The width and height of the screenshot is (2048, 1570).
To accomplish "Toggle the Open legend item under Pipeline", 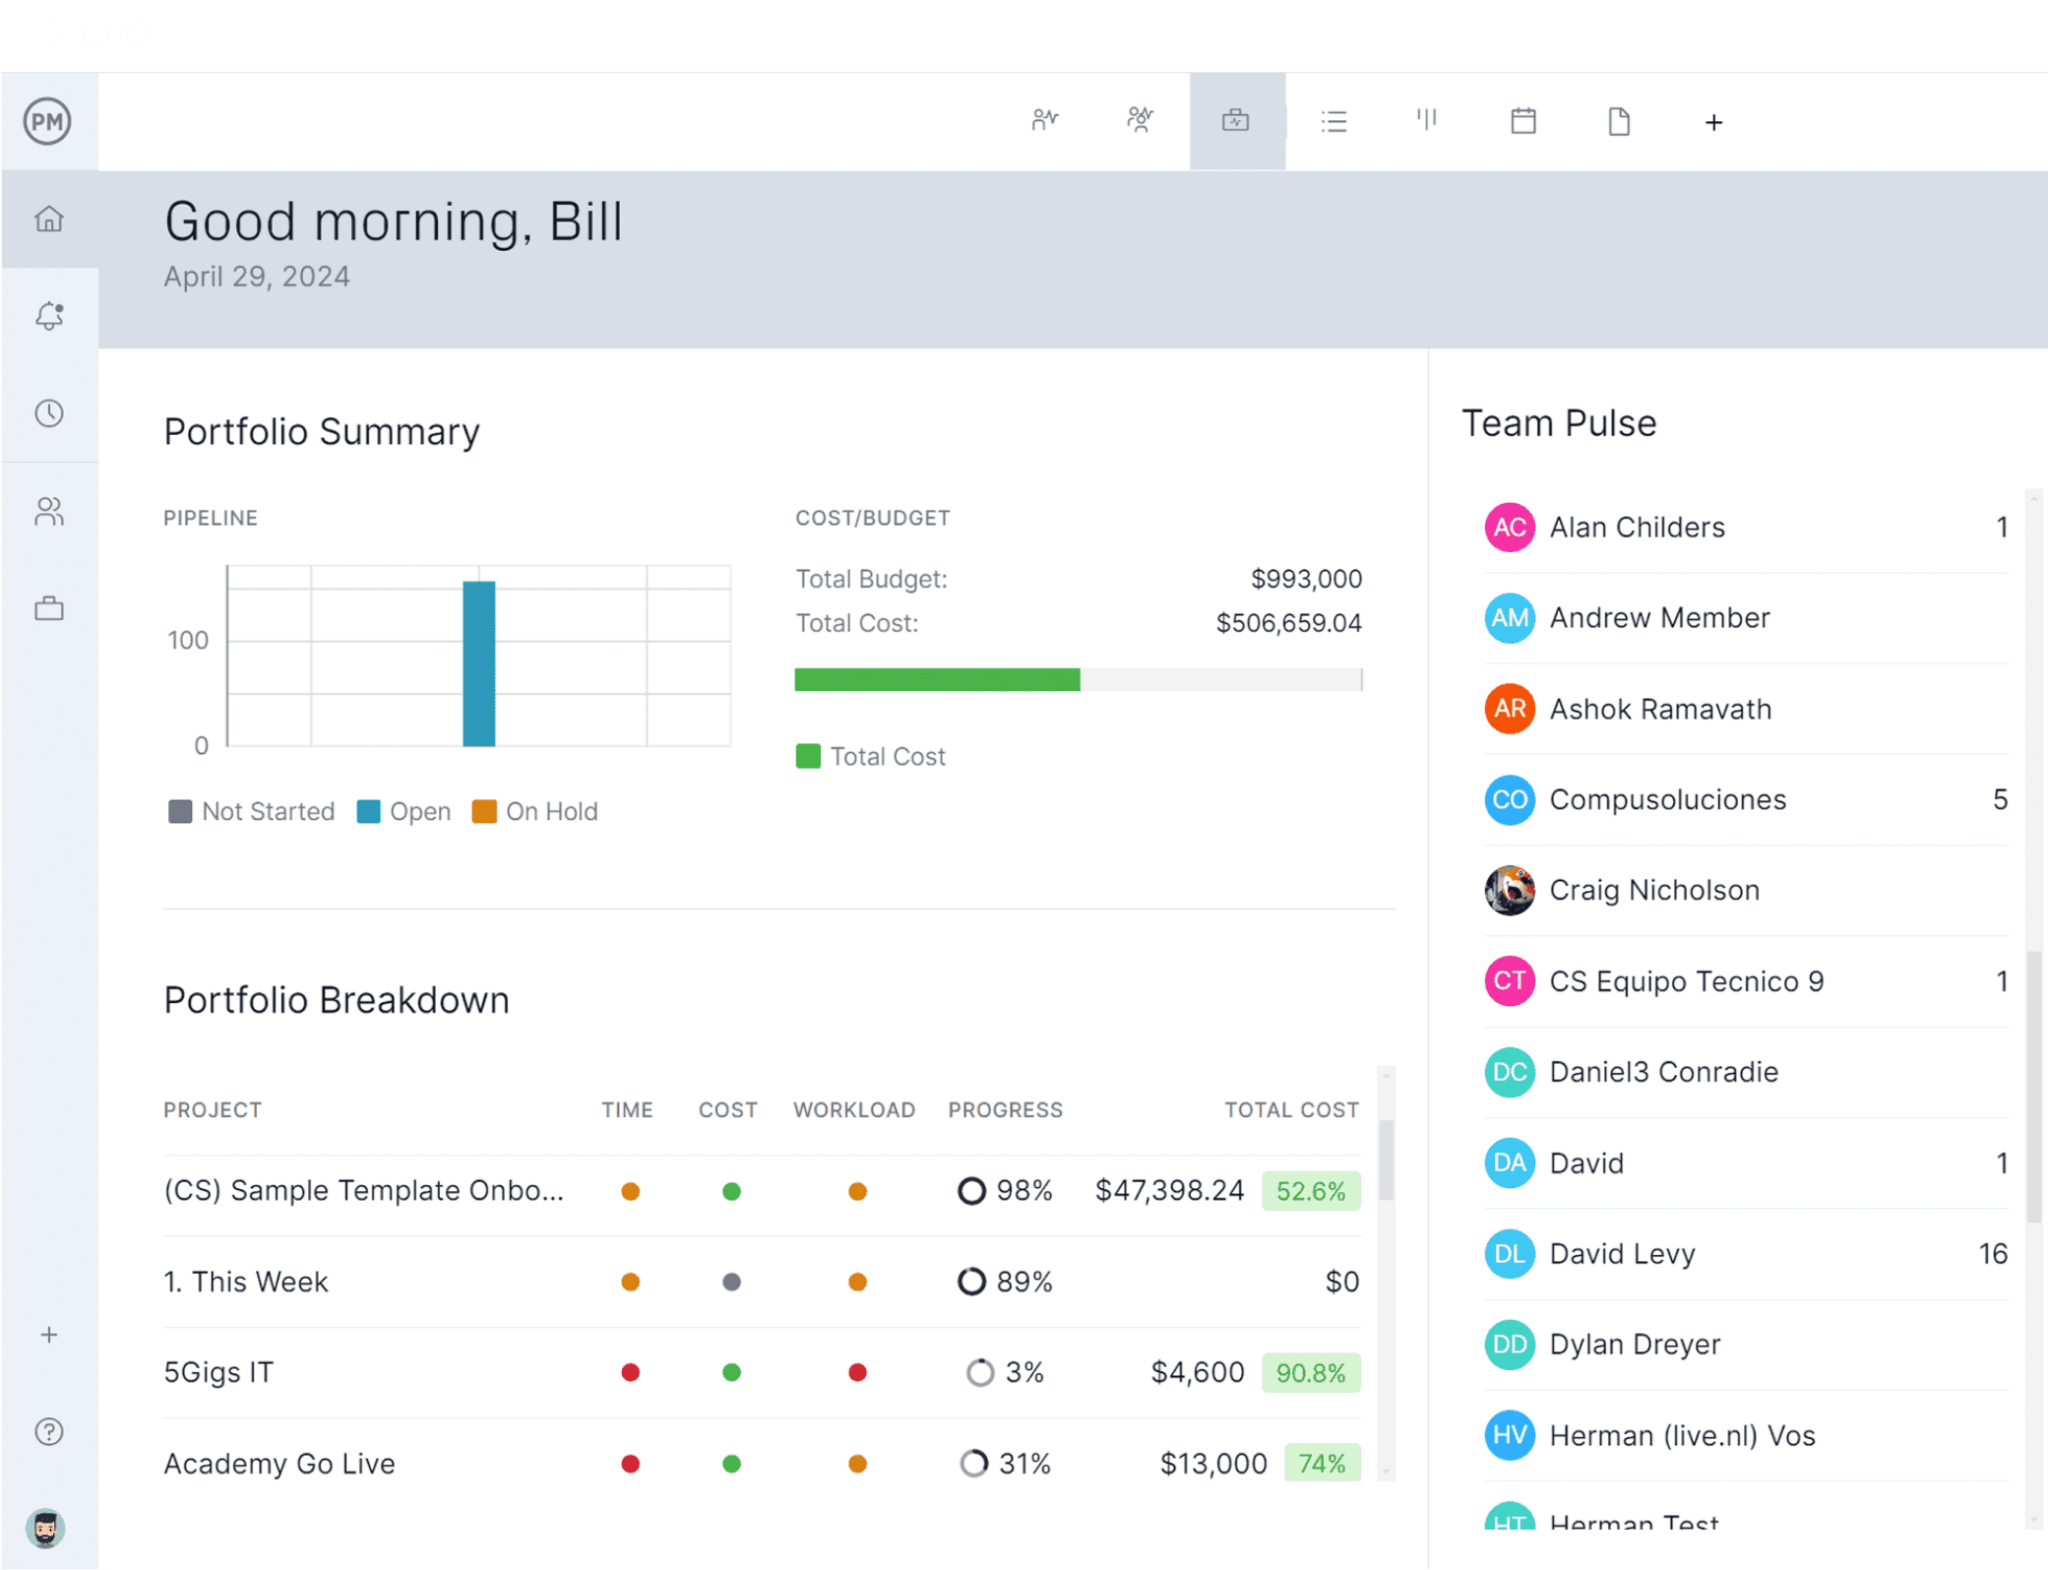I will click(x=403, y=811).
